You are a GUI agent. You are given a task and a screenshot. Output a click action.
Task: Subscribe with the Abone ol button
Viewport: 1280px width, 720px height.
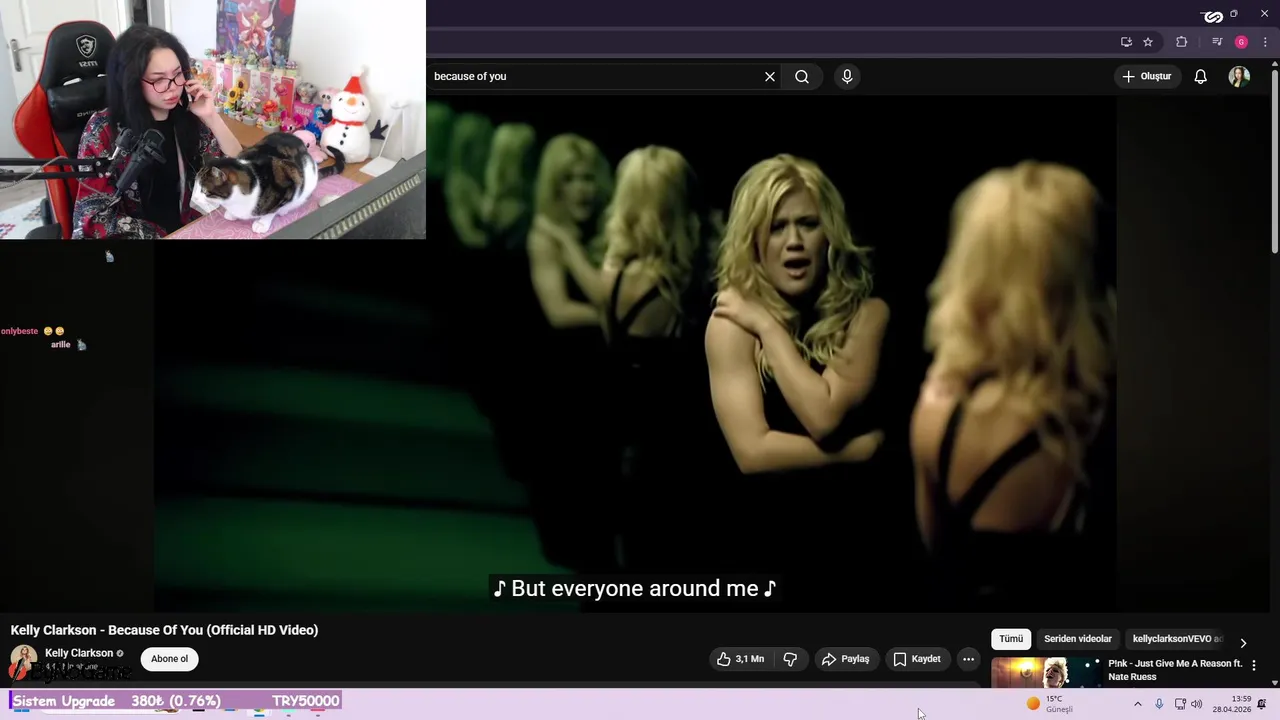click(169, 659)
